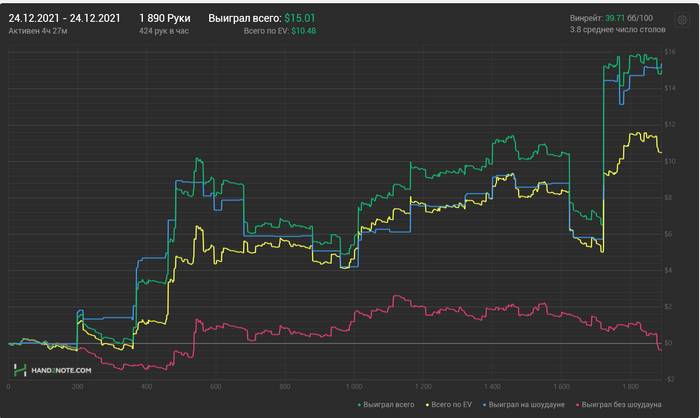Click the -$2 y-axis label
The height and width of the screenshot is (418, 700).
pyautogui.click(x=669, y=379)
